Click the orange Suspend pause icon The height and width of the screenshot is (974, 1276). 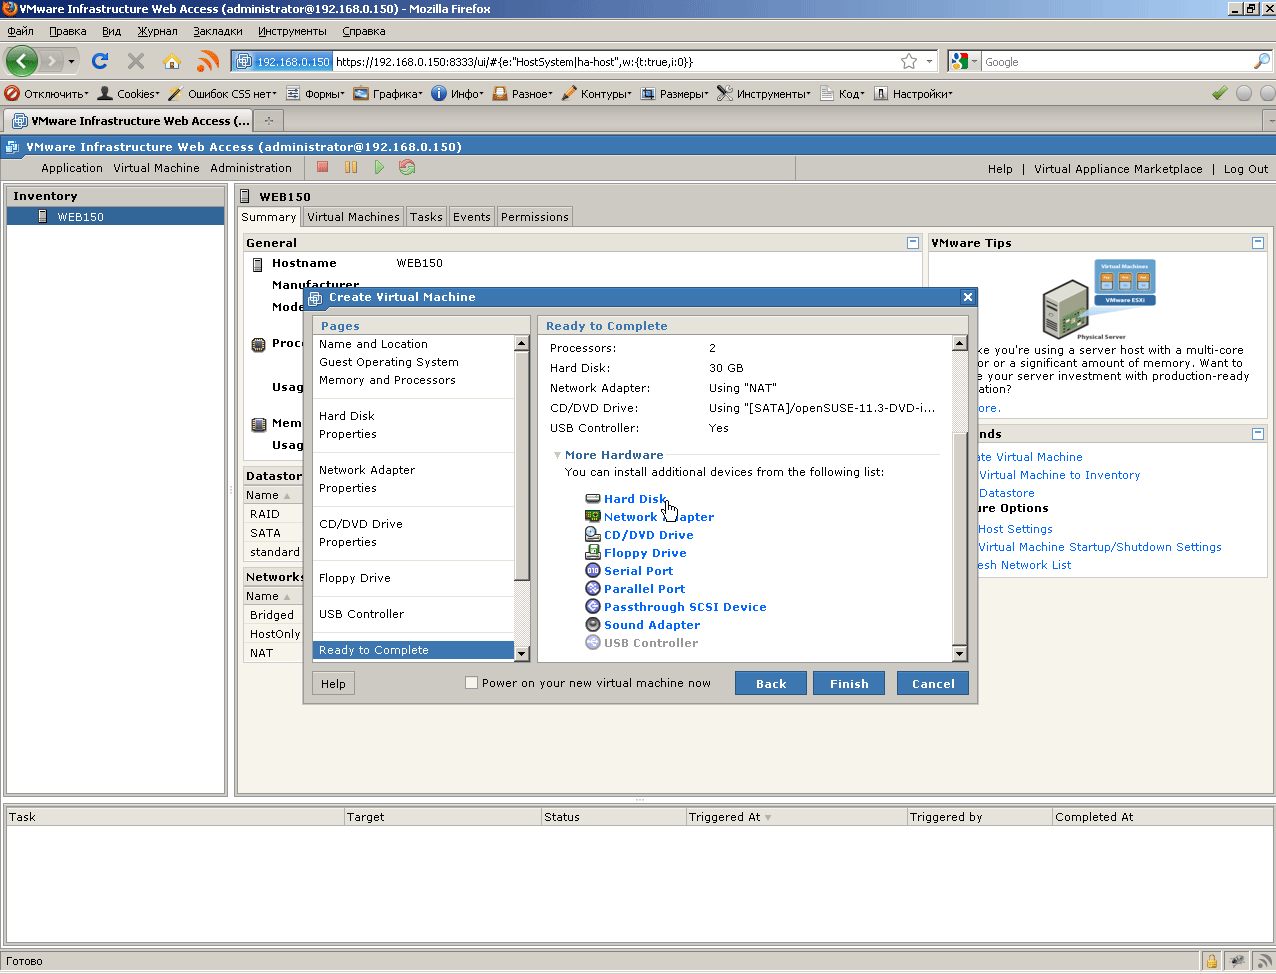click(351, 167)
